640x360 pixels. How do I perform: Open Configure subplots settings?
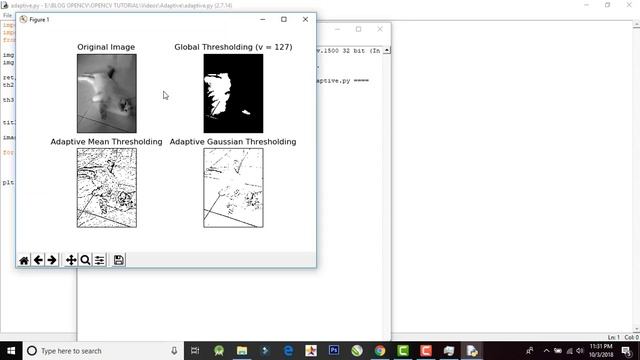click(x=99, y=260)
